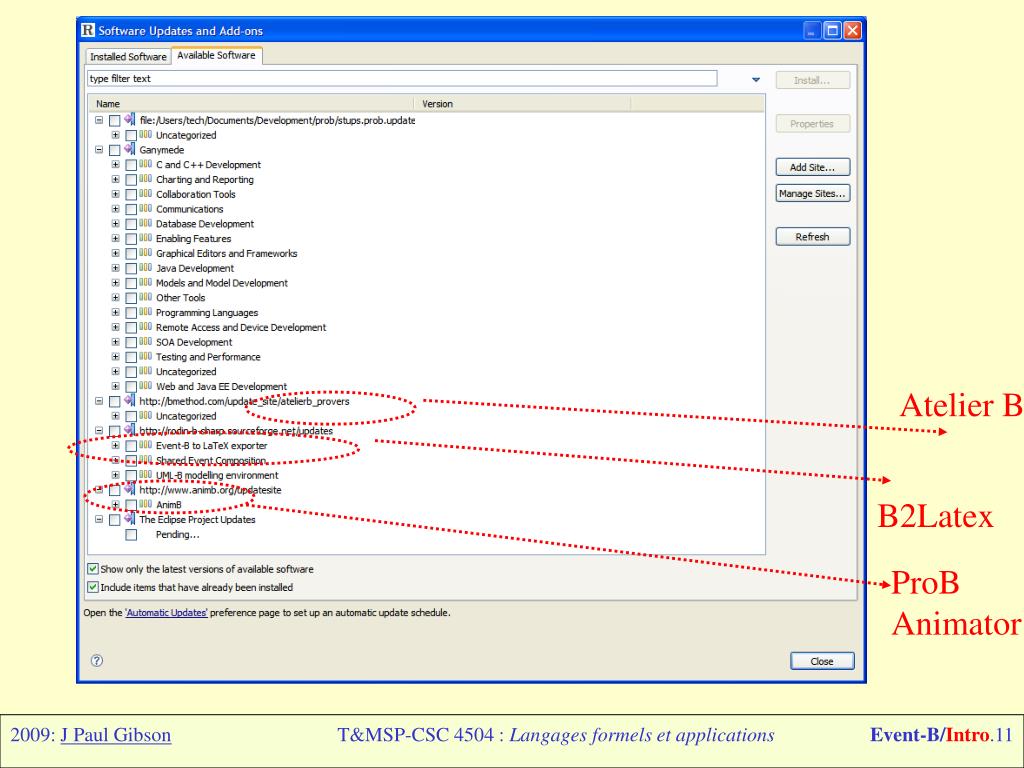Click category icon beside Database Development

coord(146,223)
